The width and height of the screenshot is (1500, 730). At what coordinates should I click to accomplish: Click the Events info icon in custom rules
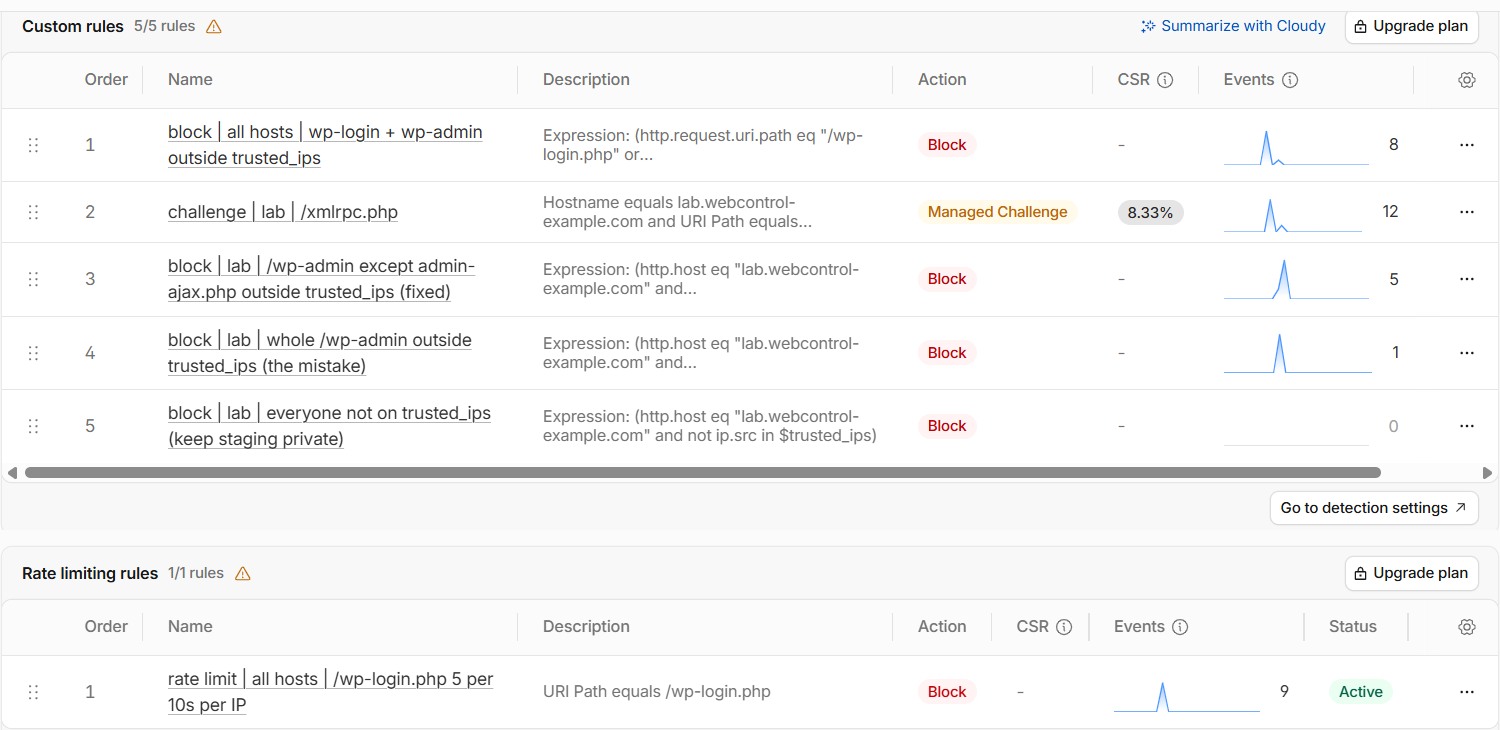coord(1290,80)
